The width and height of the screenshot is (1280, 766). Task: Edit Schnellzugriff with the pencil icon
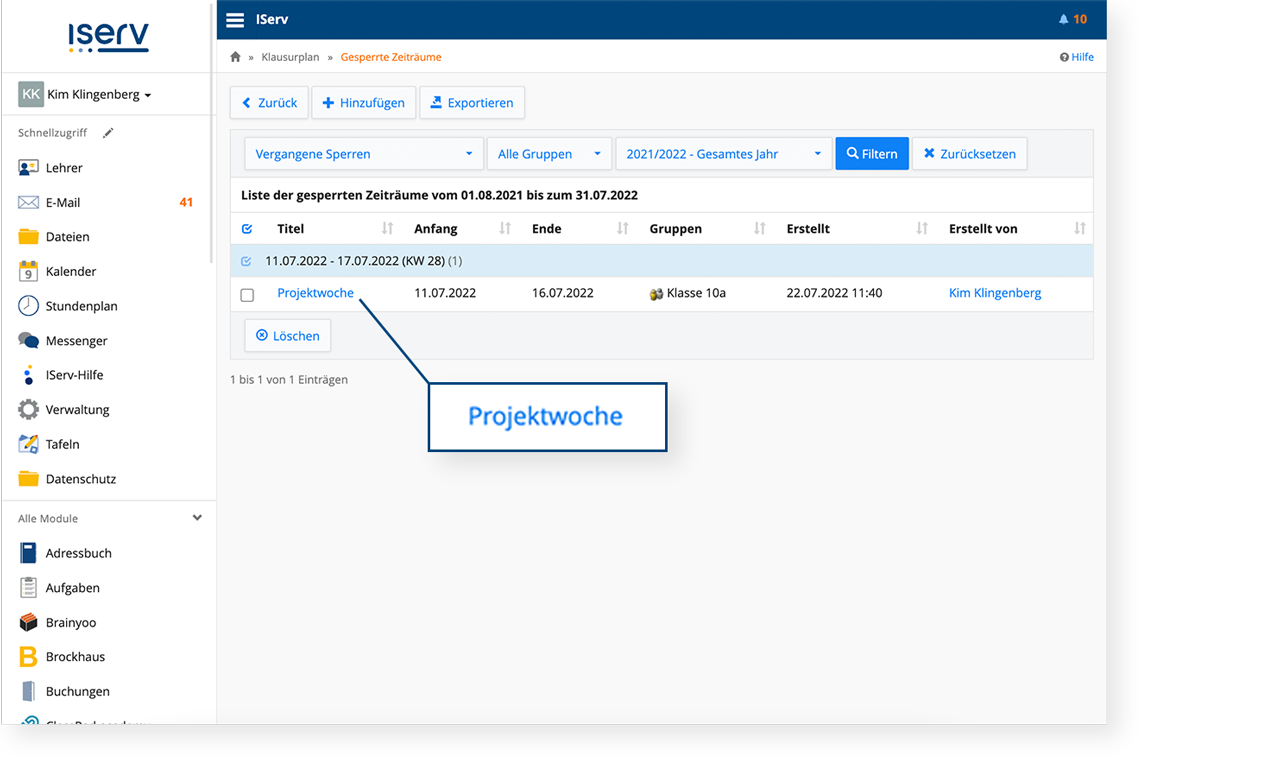pos(108,133)
